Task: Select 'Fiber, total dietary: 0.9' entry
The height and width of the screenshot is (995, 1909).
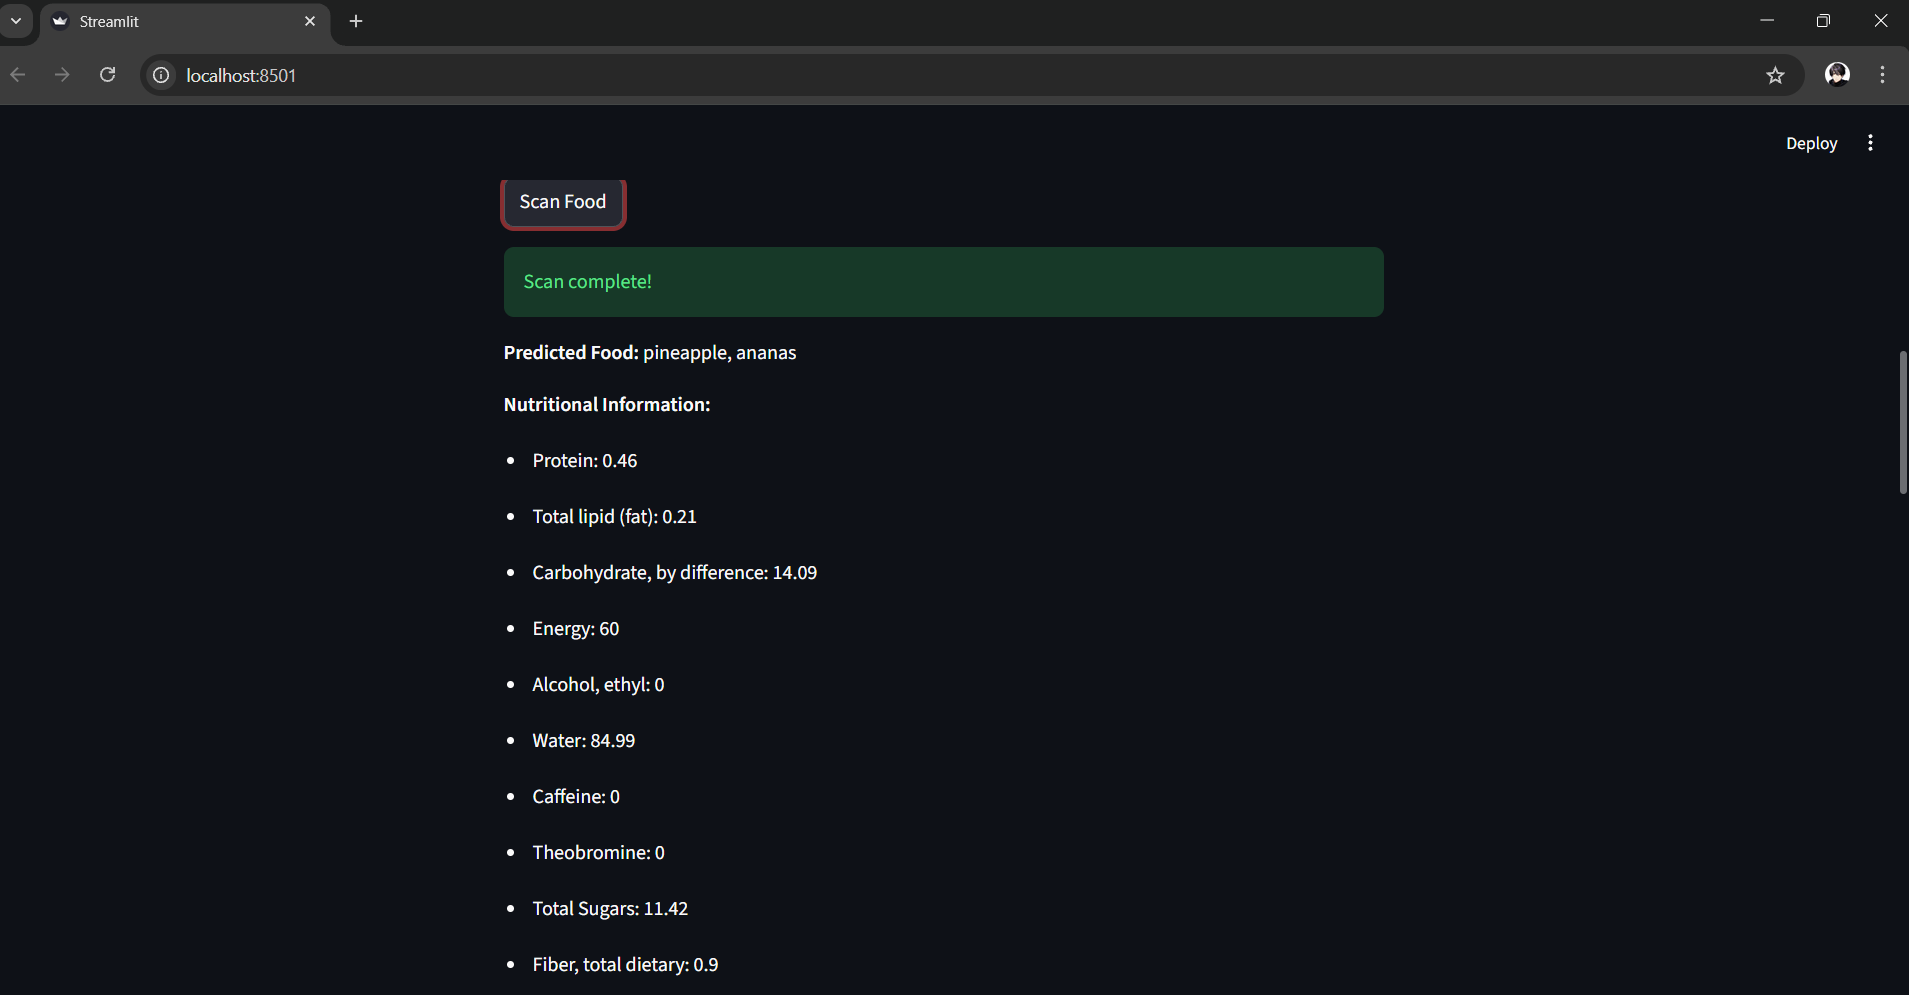Action: click(x=625, y=965)
